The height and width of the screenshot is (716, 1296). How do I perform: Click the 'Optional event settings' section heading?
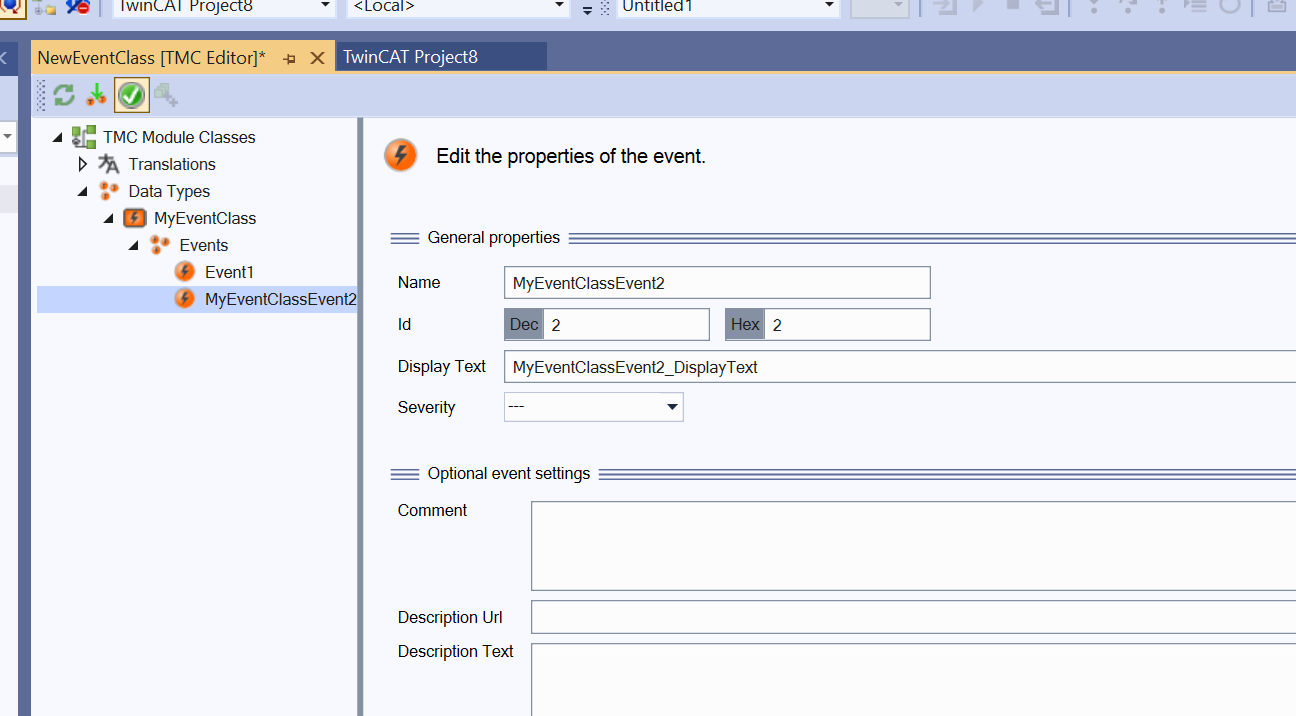[x=509, y=474]
